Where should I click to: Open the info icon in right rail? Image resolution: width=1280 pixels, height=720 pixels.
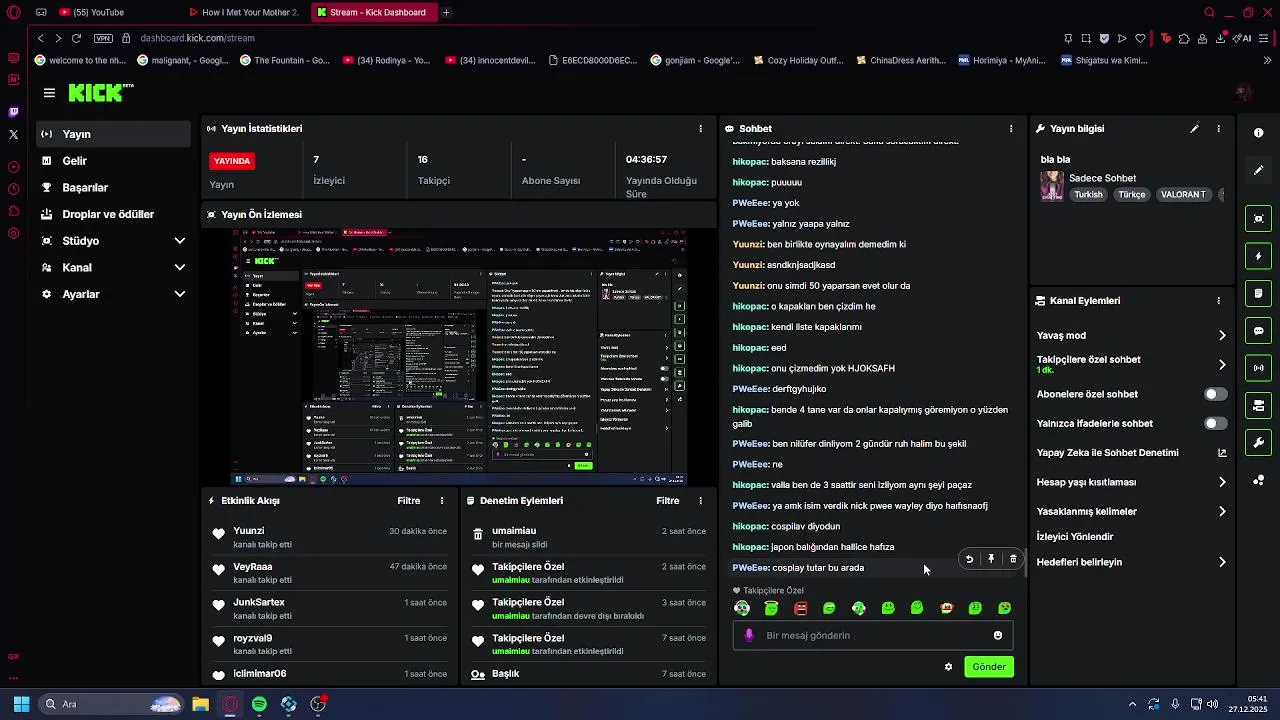coord(1258,133)
